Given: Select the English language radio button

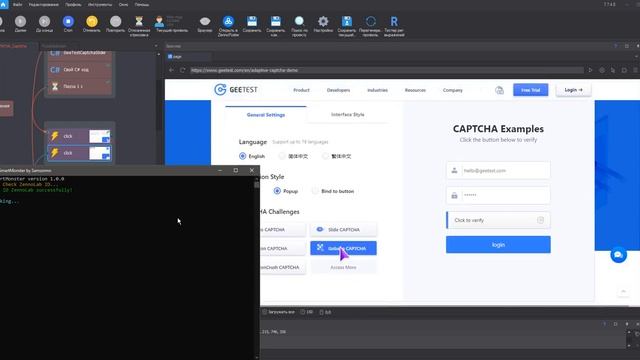Looking at the screenshot, I should click(x=242, y=156).
